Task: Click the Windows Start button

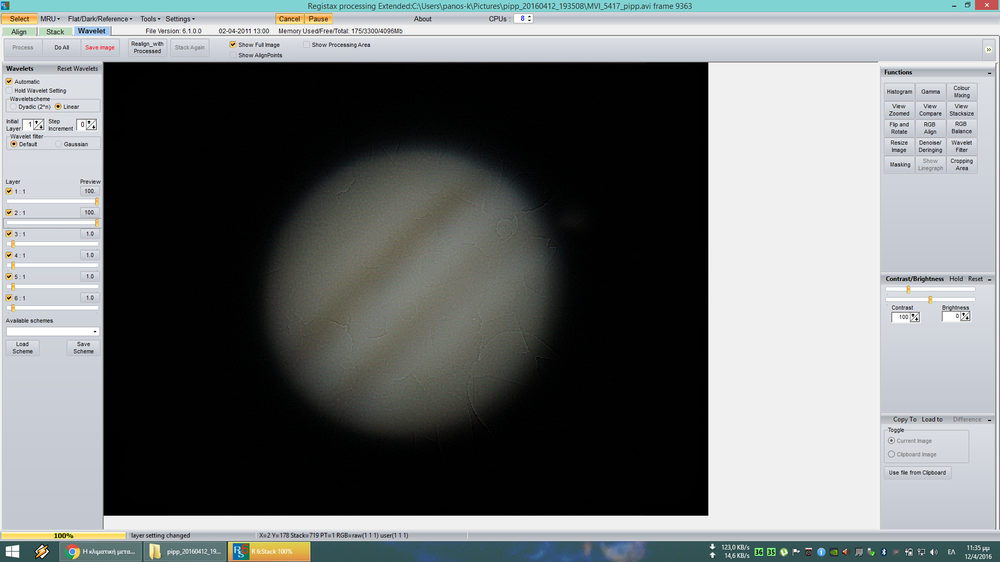Action: pyautogui.click(x=13, y=551)
